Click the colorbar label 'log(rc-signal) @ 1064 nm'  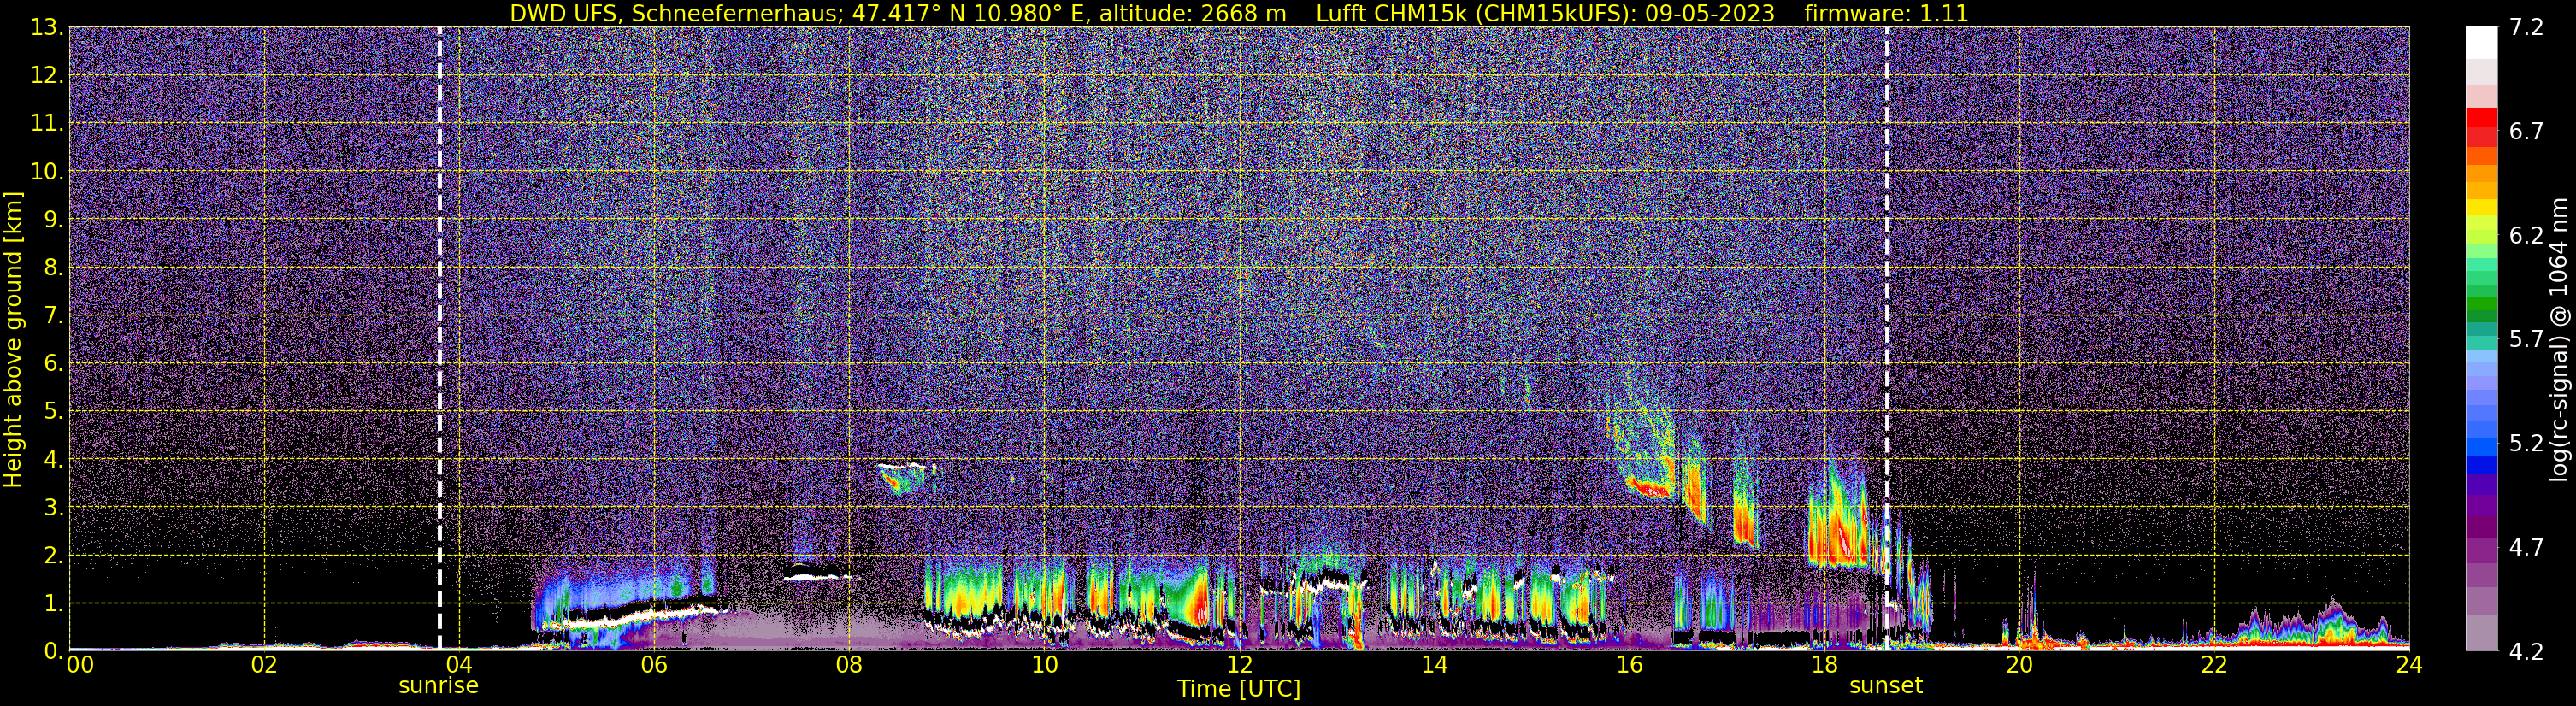2559,340
